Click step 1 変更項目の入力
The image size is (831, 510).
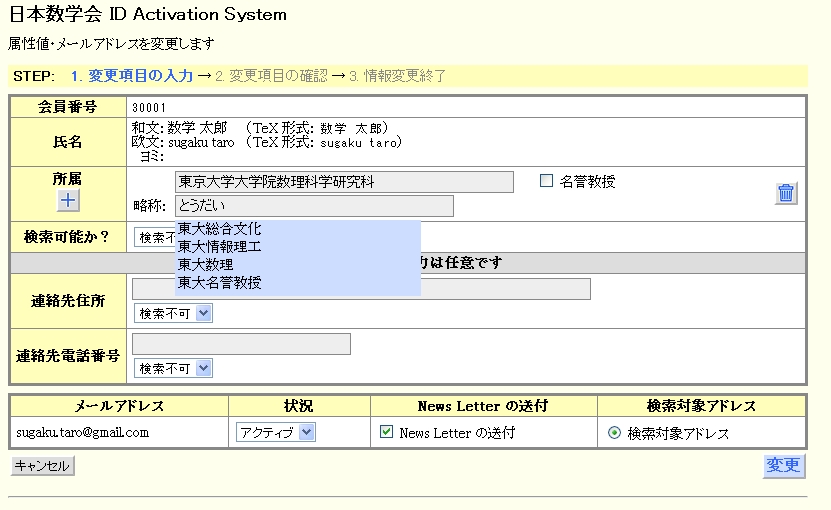pos(131,76)
